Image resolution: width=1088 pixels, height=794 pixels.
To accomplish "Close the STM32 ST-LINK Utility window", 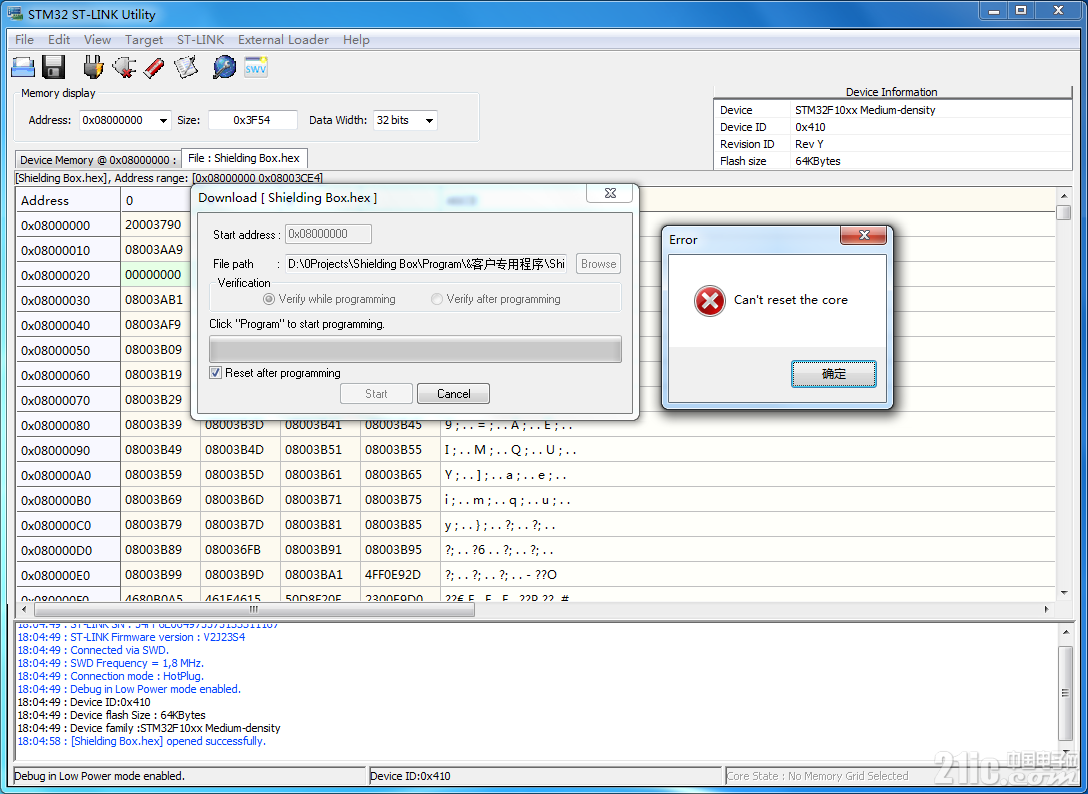I will click(x=1058, y=11).
